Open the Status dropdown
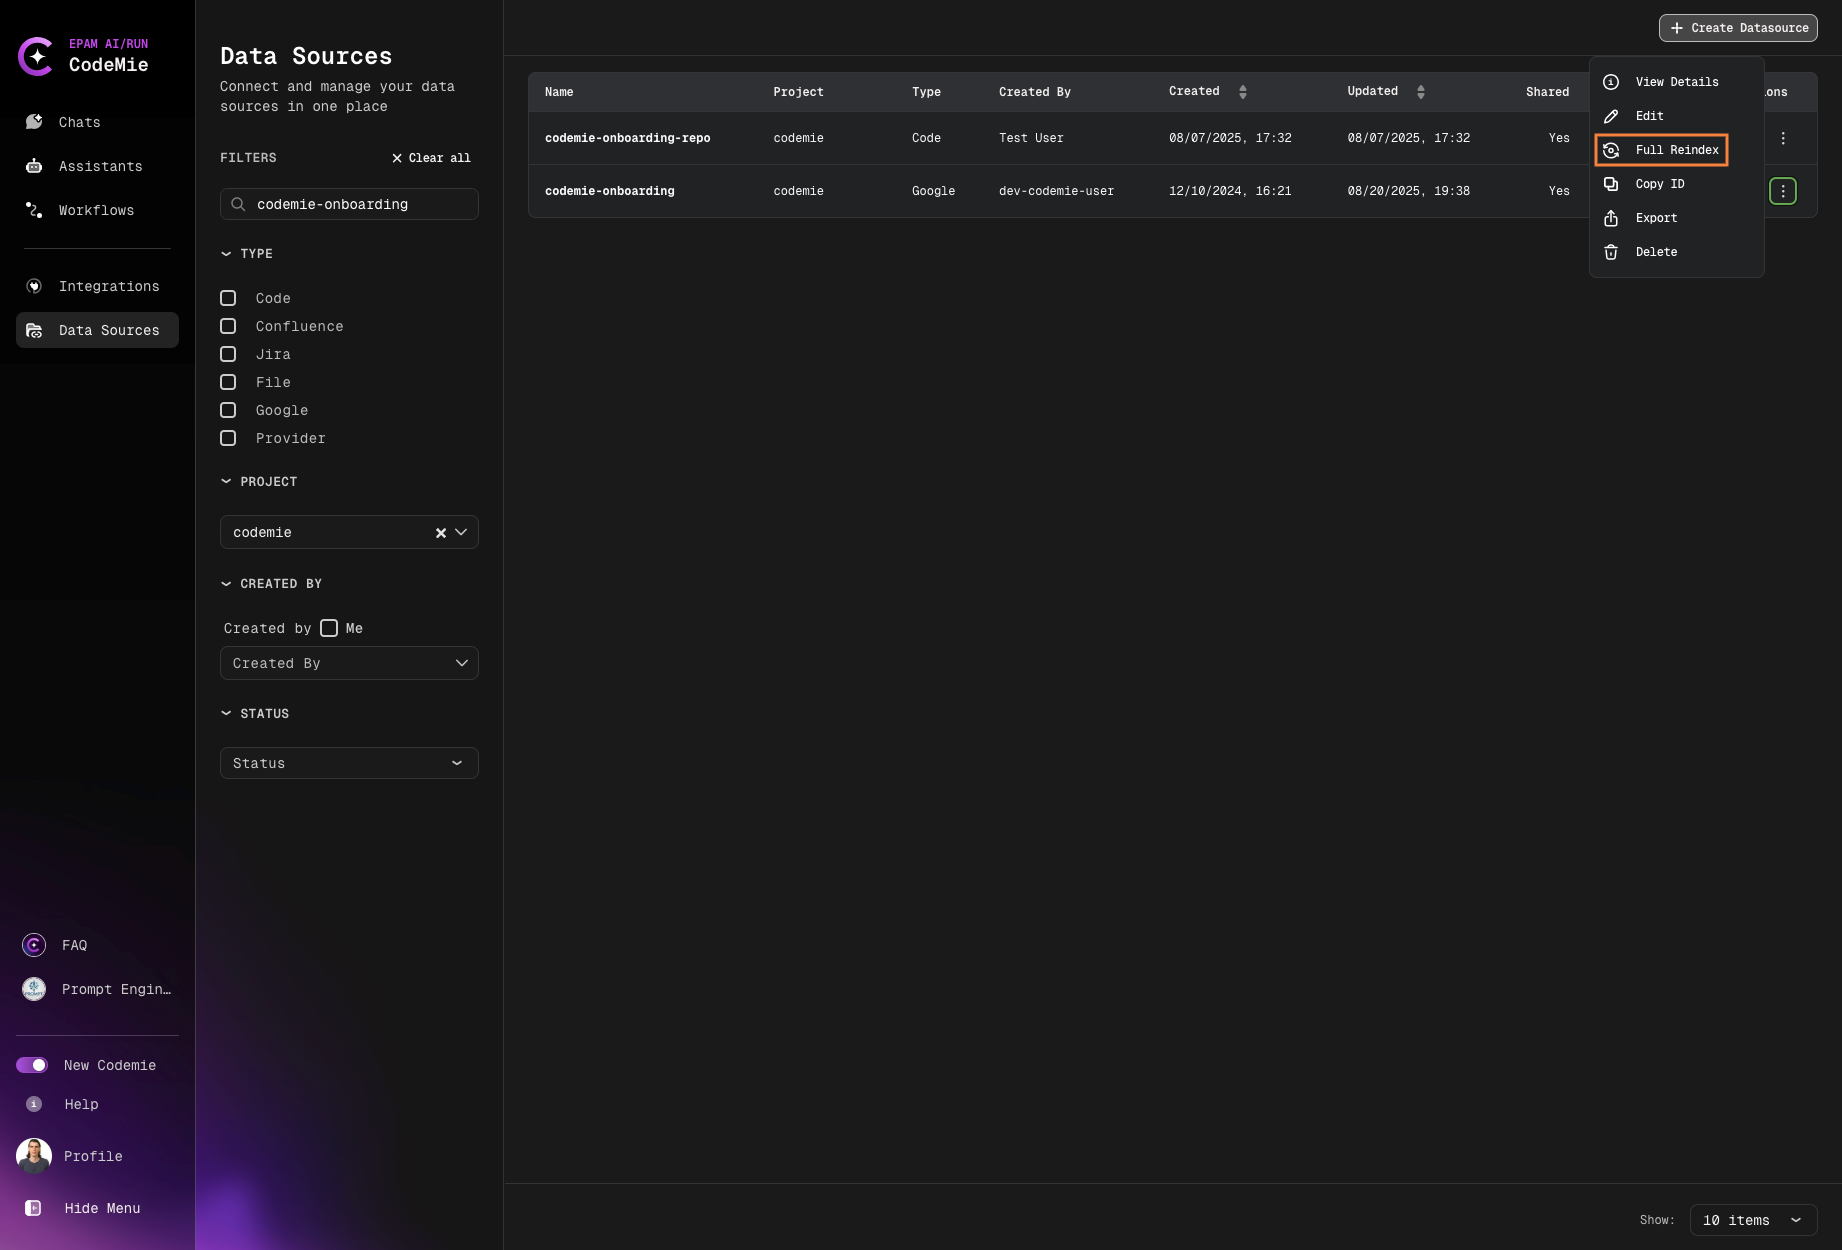The width and height of the screenshot is (1842, 1250). pos(348,763)
